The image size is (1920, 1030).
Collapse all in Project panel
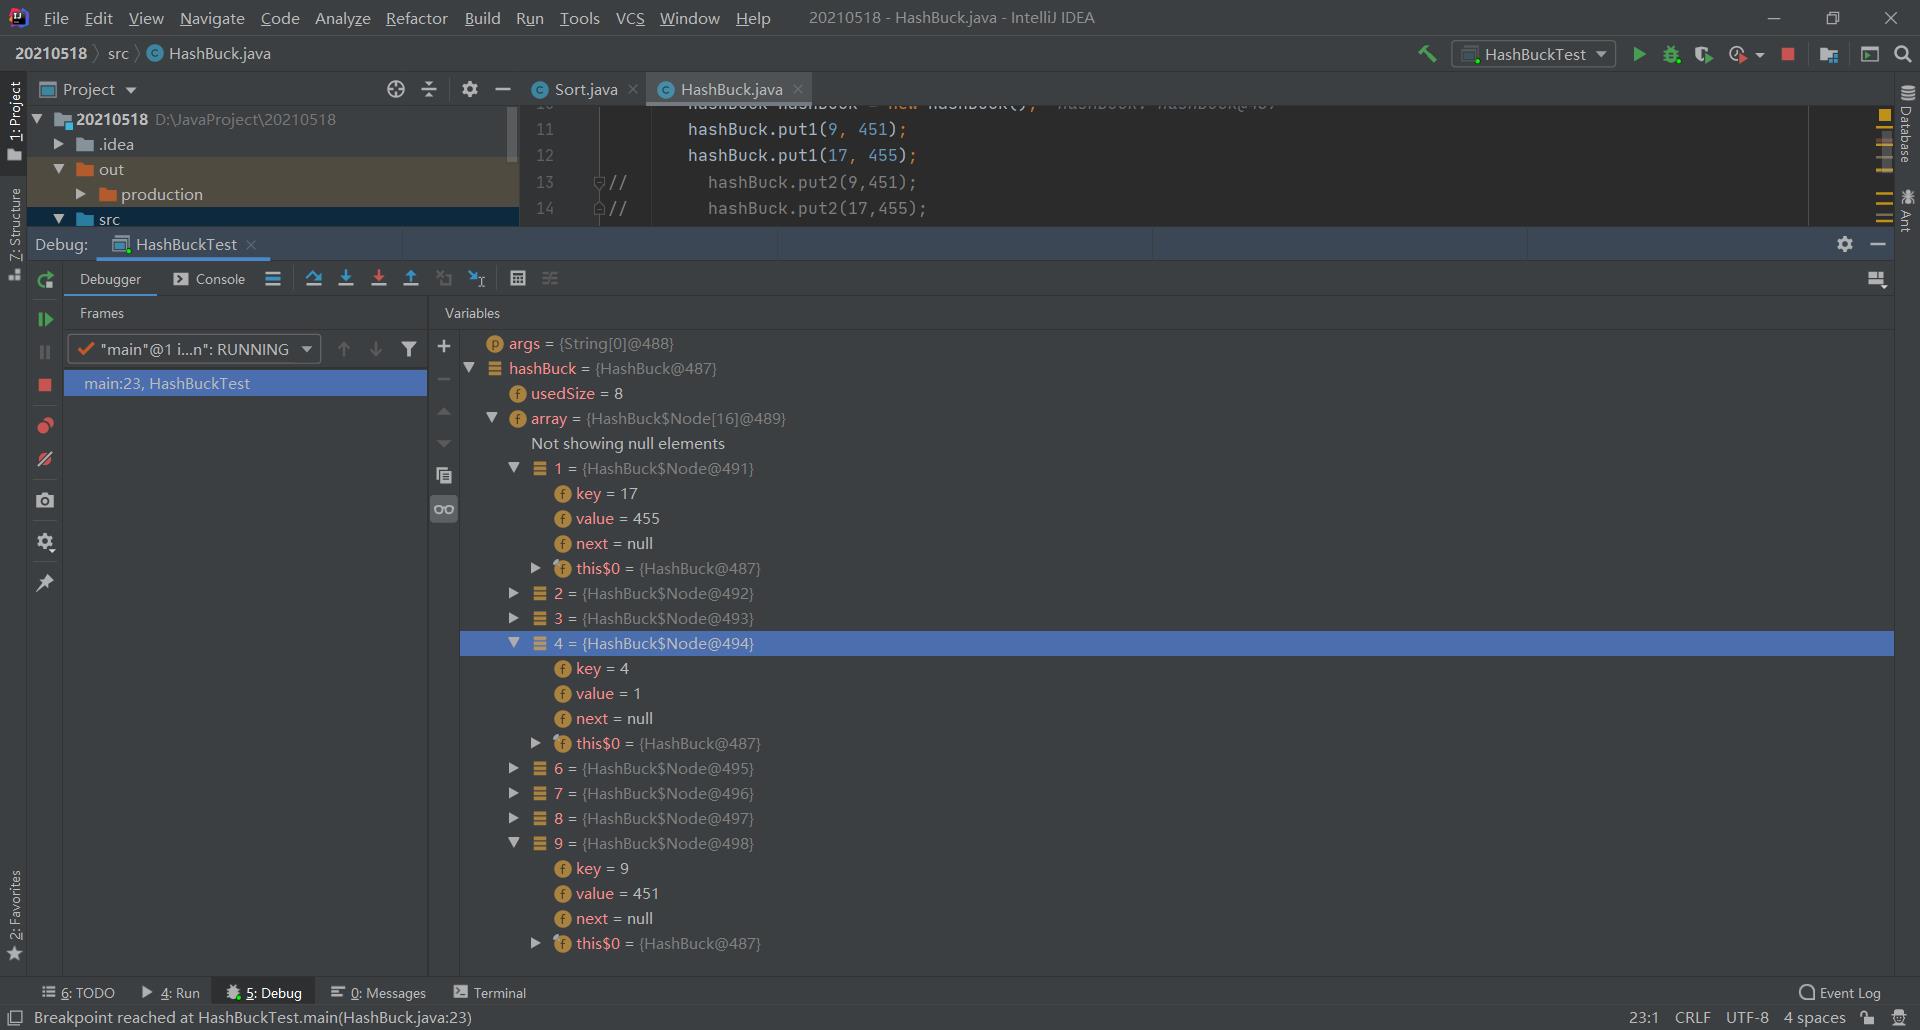pos(429,89)
